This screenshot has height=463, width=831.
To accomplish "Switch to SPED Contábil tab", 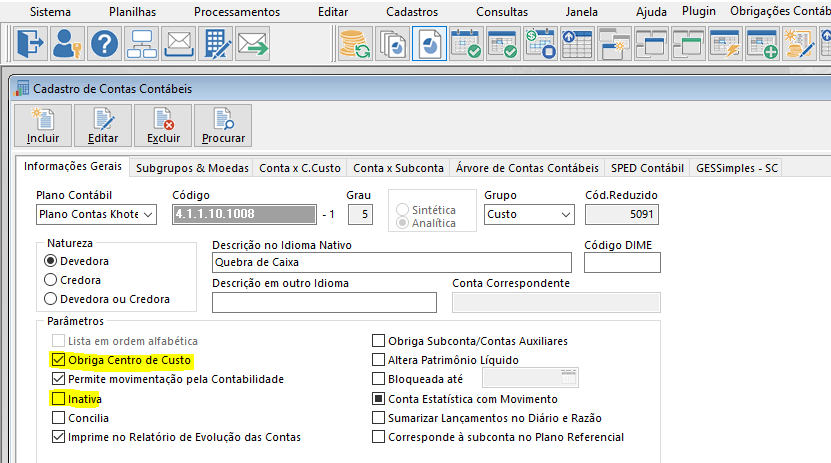I will pyautogui.click(x=647, y=168).
